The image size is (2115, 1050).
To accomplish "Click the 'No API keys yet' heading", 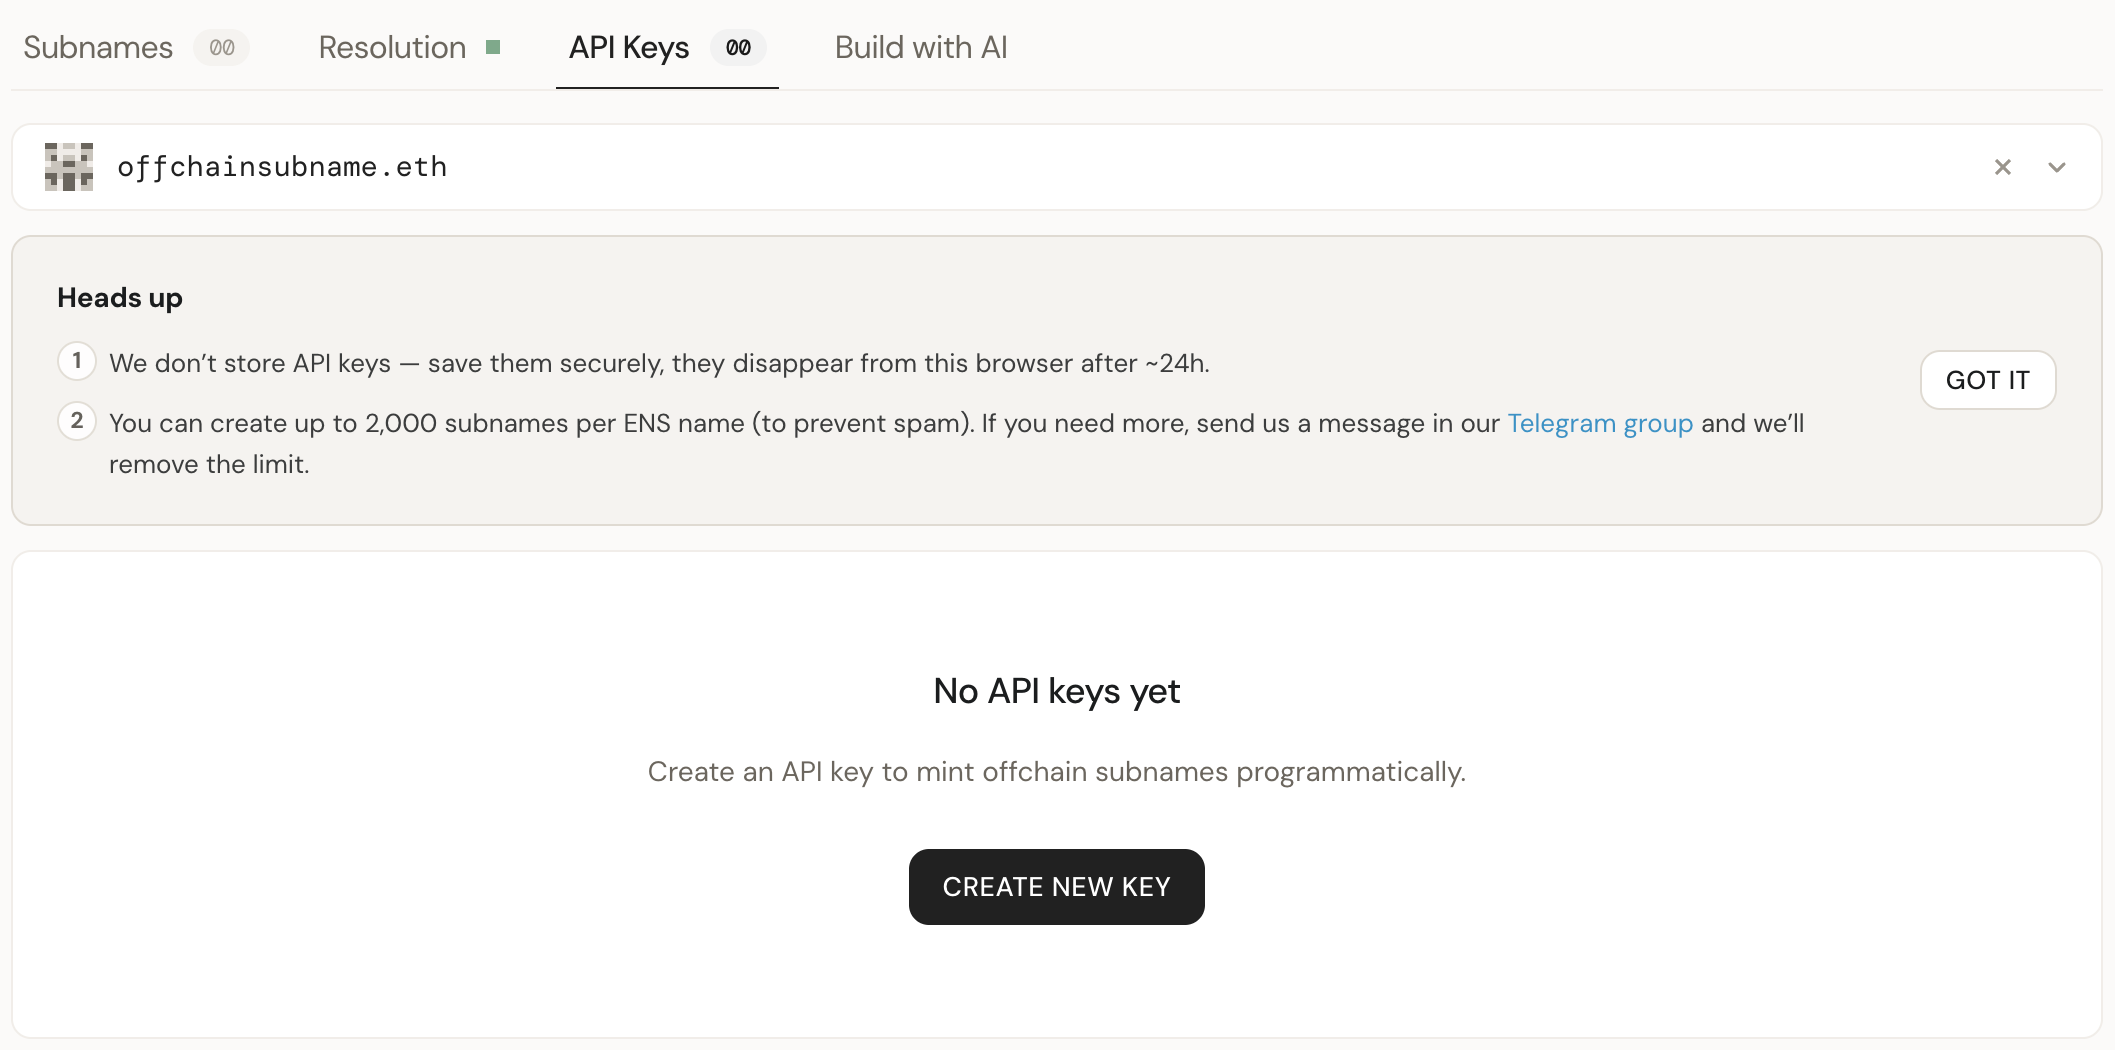I will [x=1056, y=691].
